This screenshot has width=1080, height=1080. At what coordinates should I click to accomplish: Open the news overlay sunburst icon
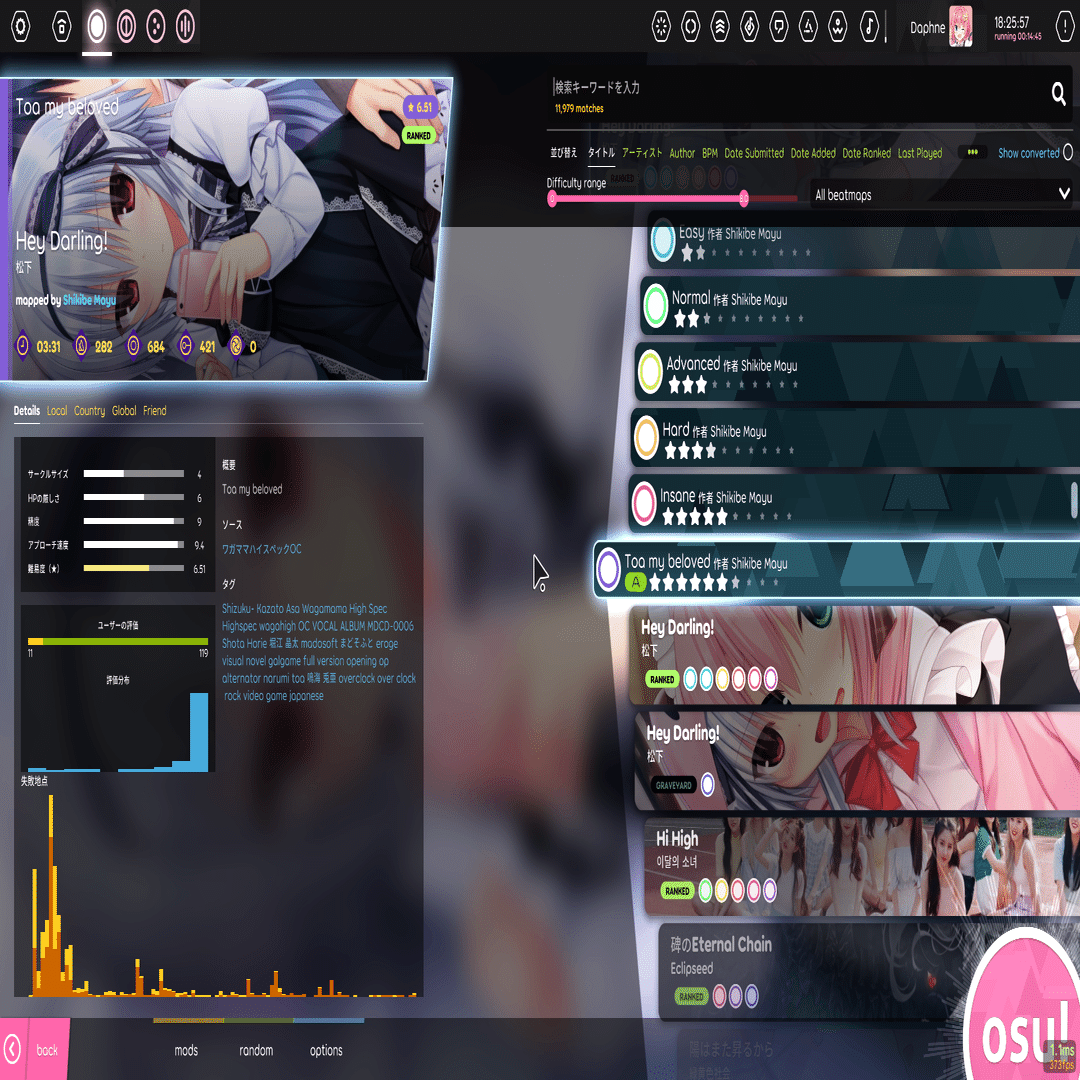pyautogui.click(x=661, y=26)
